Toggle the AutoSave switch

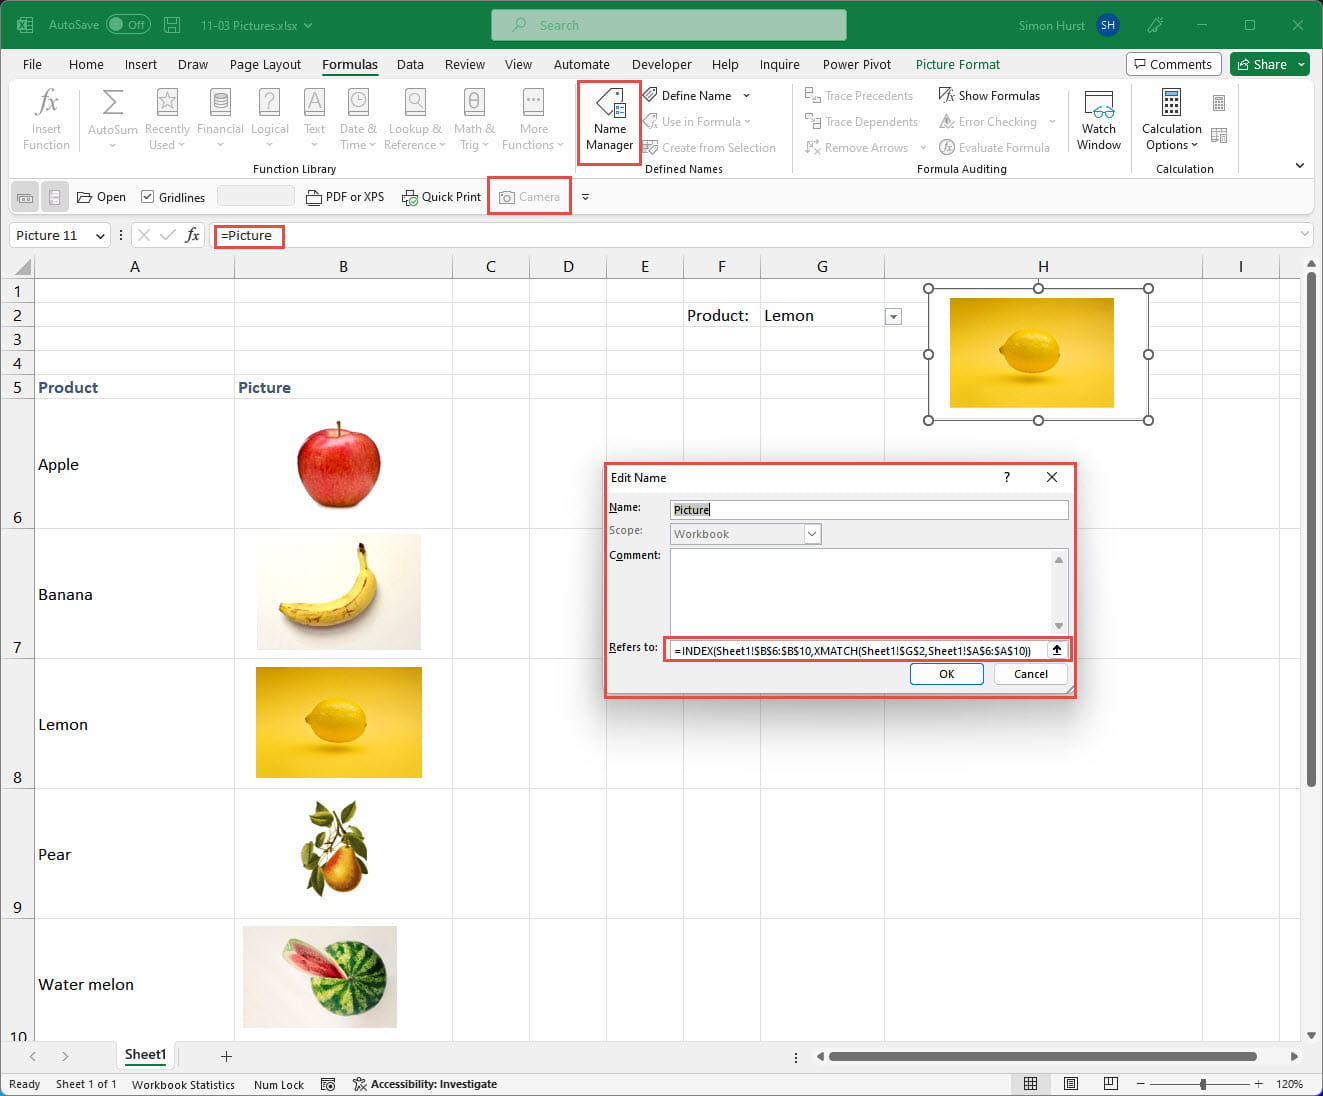point(128,25)
